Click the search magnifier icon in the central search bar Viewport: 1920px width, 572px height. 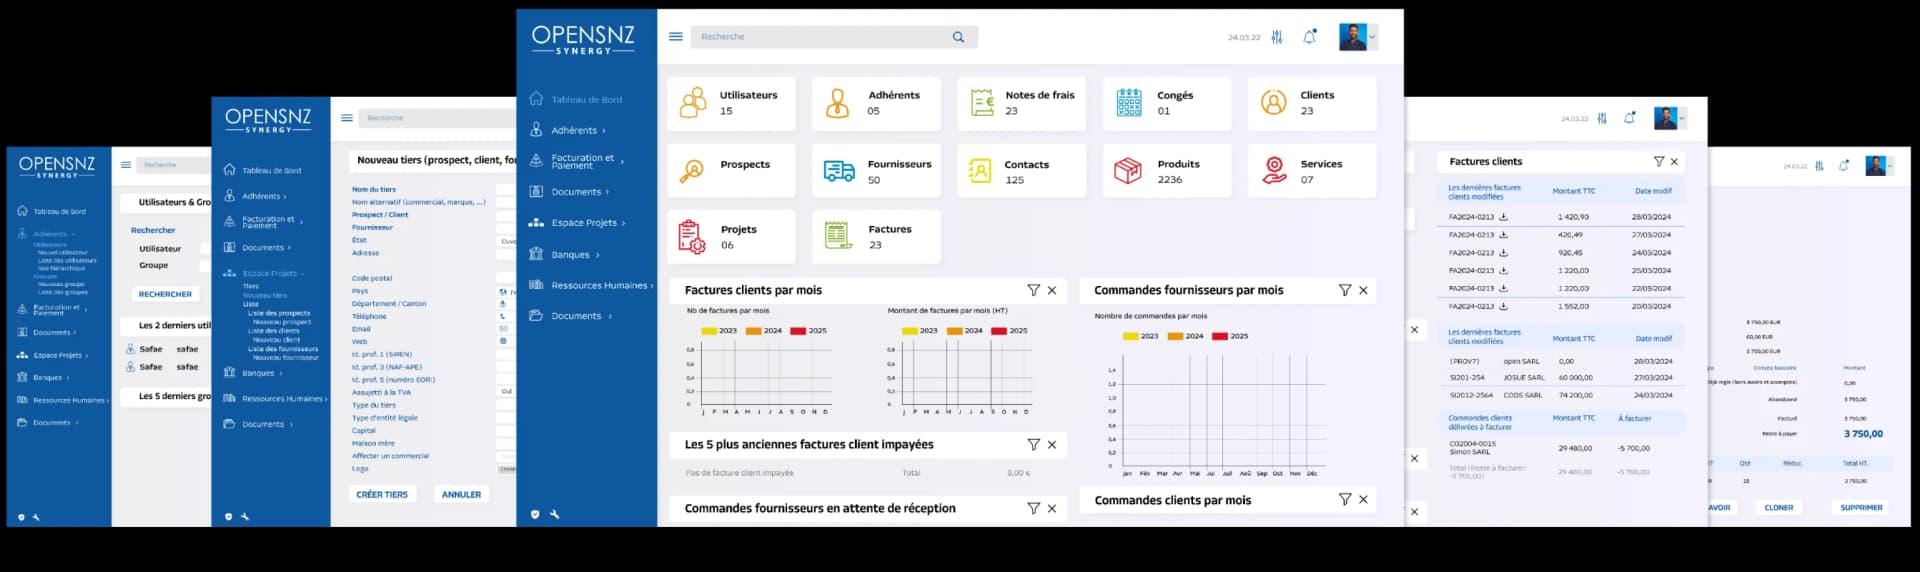[x=958, y=37]
